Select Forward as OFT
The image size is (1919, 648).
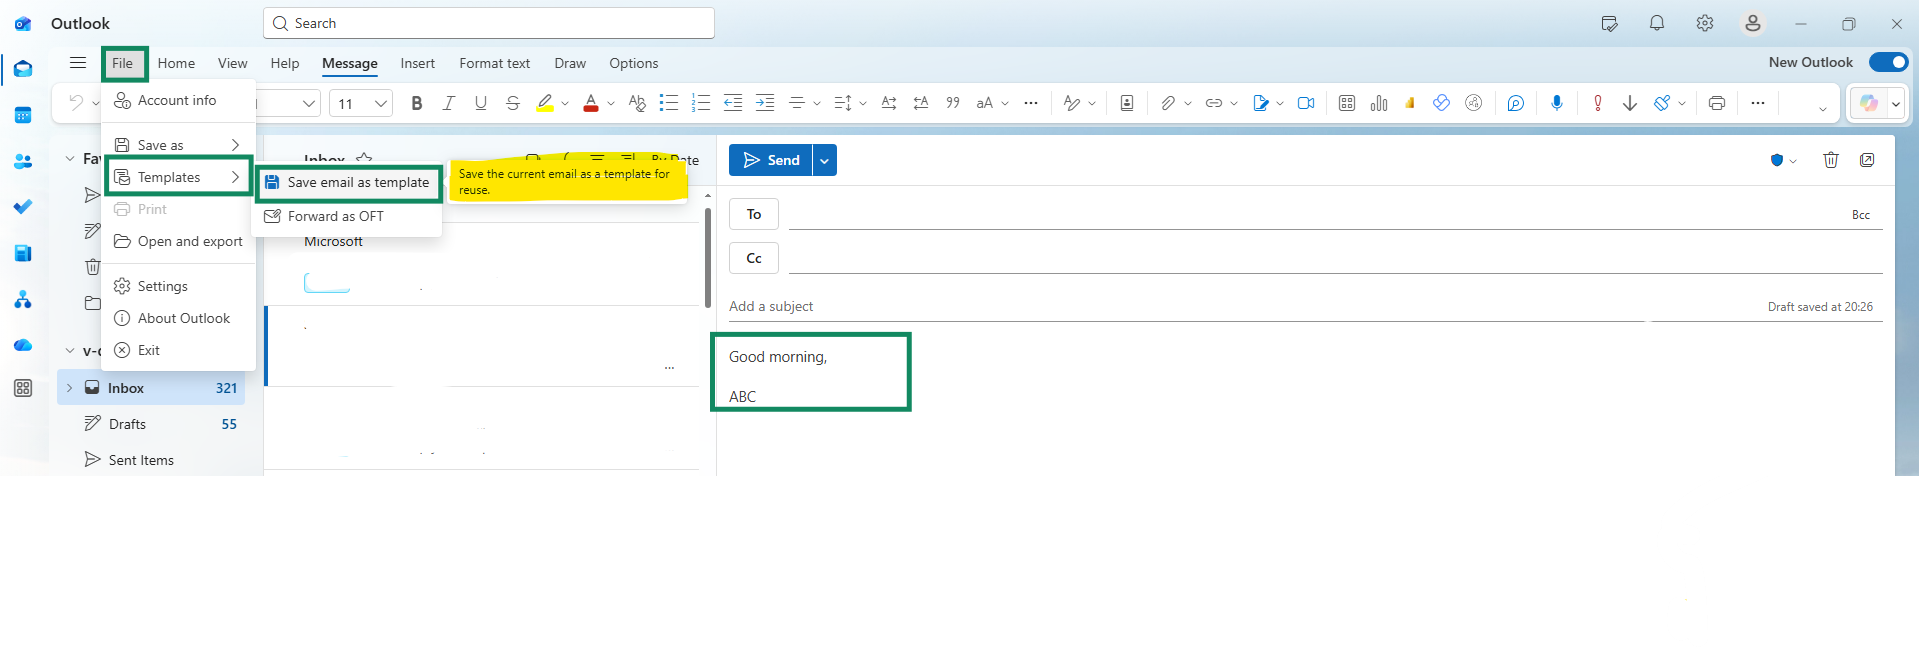[x=346, y=216]
